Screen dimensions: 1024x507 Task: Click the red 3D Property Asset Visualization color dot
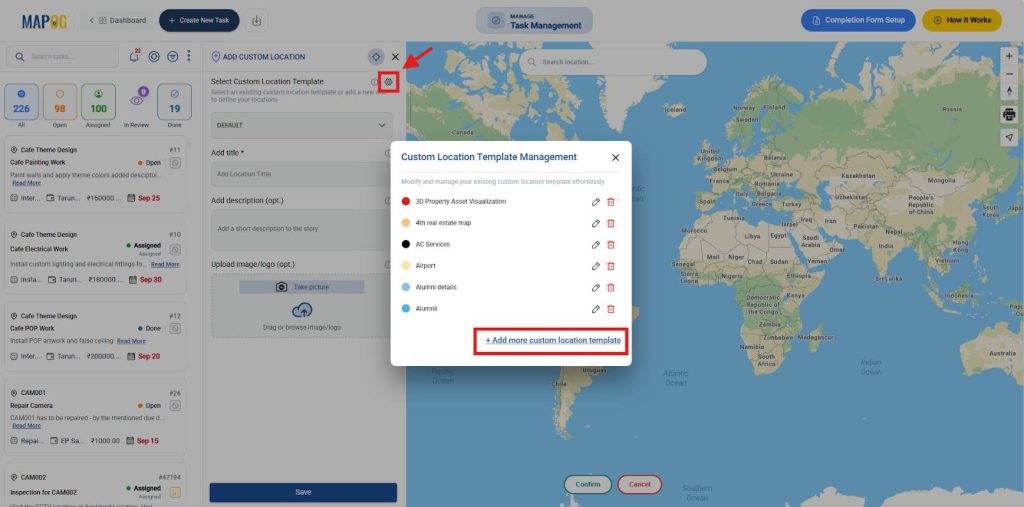(406, 202)
